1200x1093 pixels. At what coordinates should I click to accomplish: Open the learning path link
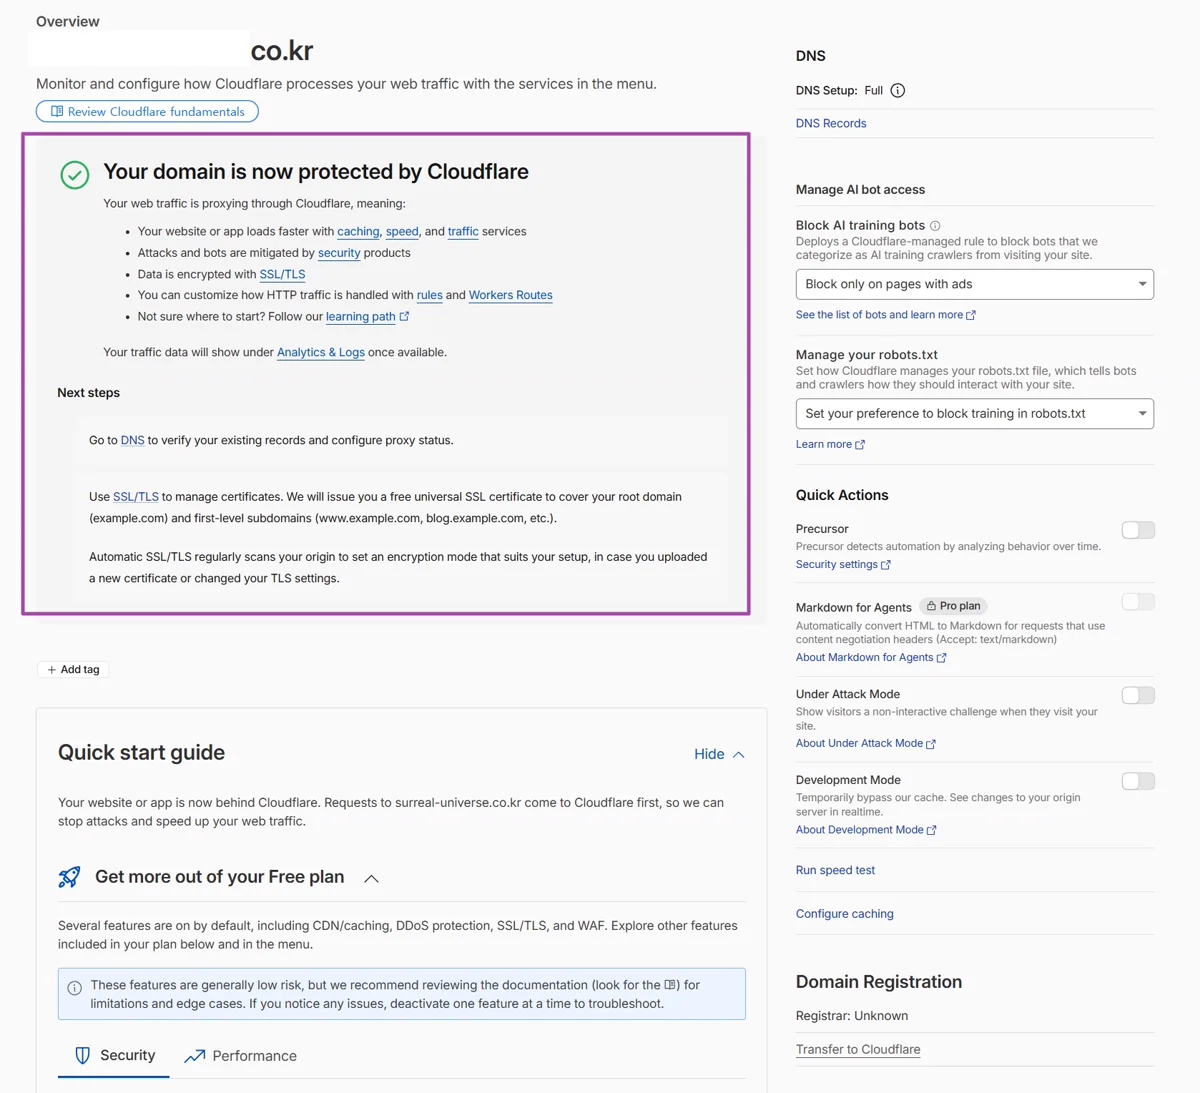[360, 316]
